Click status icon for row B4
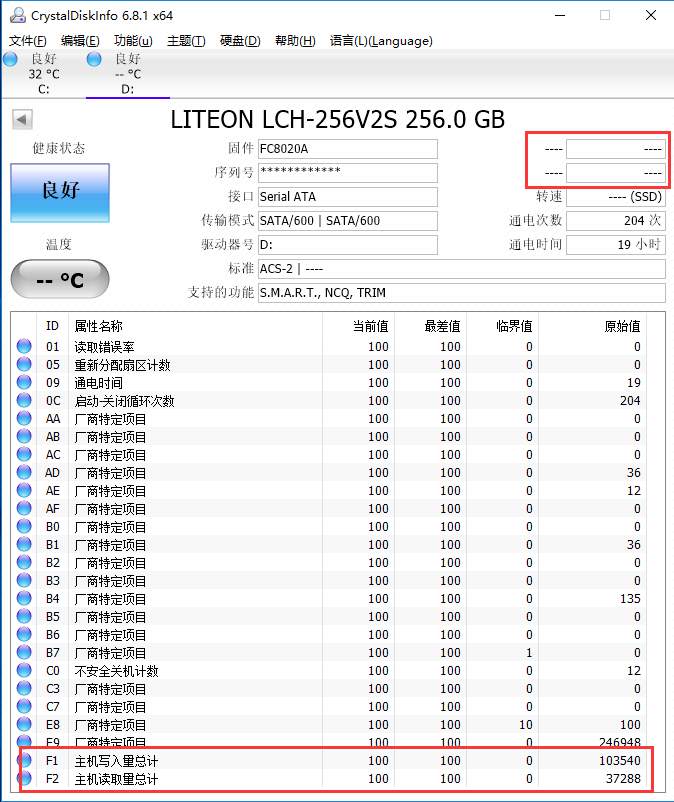 tap(24, 598)
